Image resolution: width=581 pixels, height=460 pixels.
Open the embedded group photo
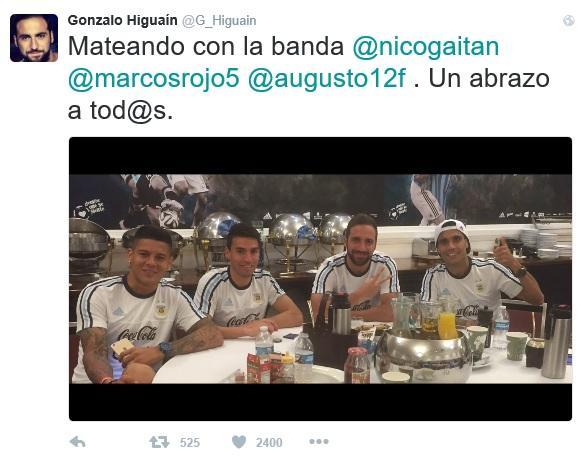pyautogui.click(x=321, y=279)
